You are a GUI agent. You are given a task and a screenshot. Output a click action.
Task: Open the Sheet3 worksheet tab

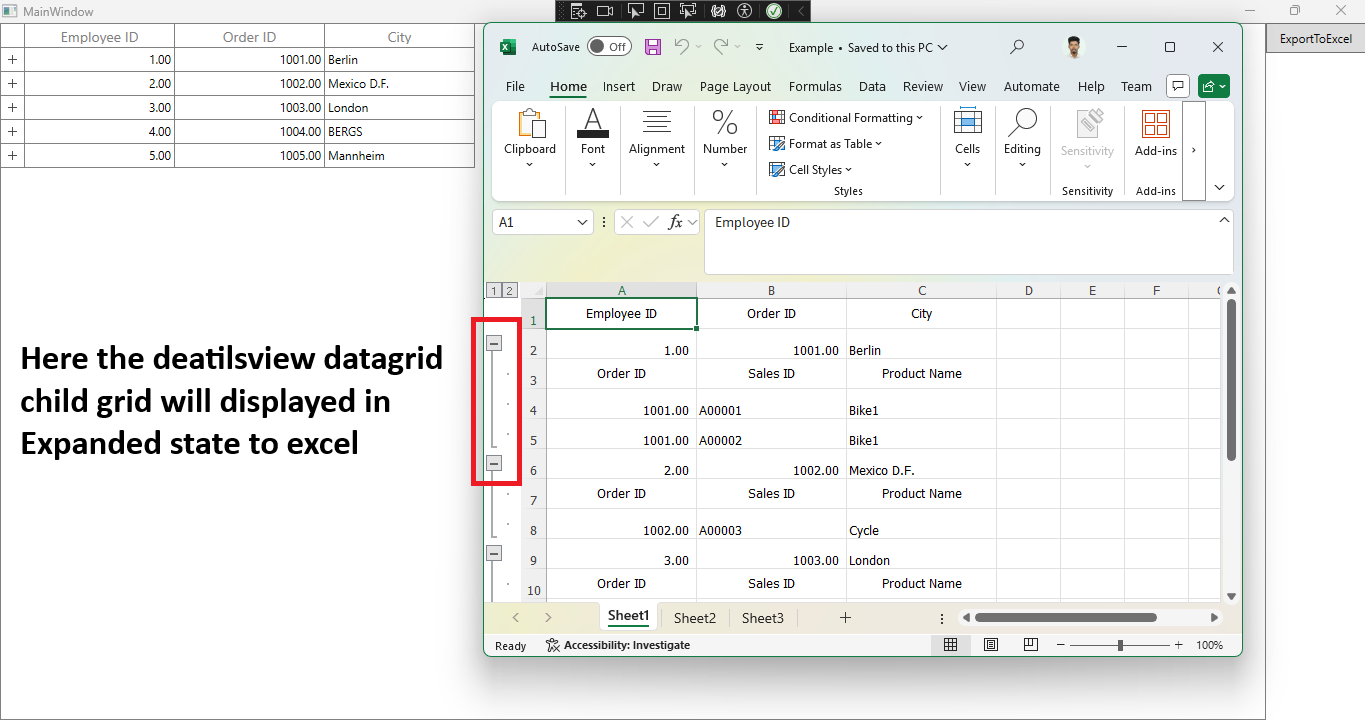[763, 618]
